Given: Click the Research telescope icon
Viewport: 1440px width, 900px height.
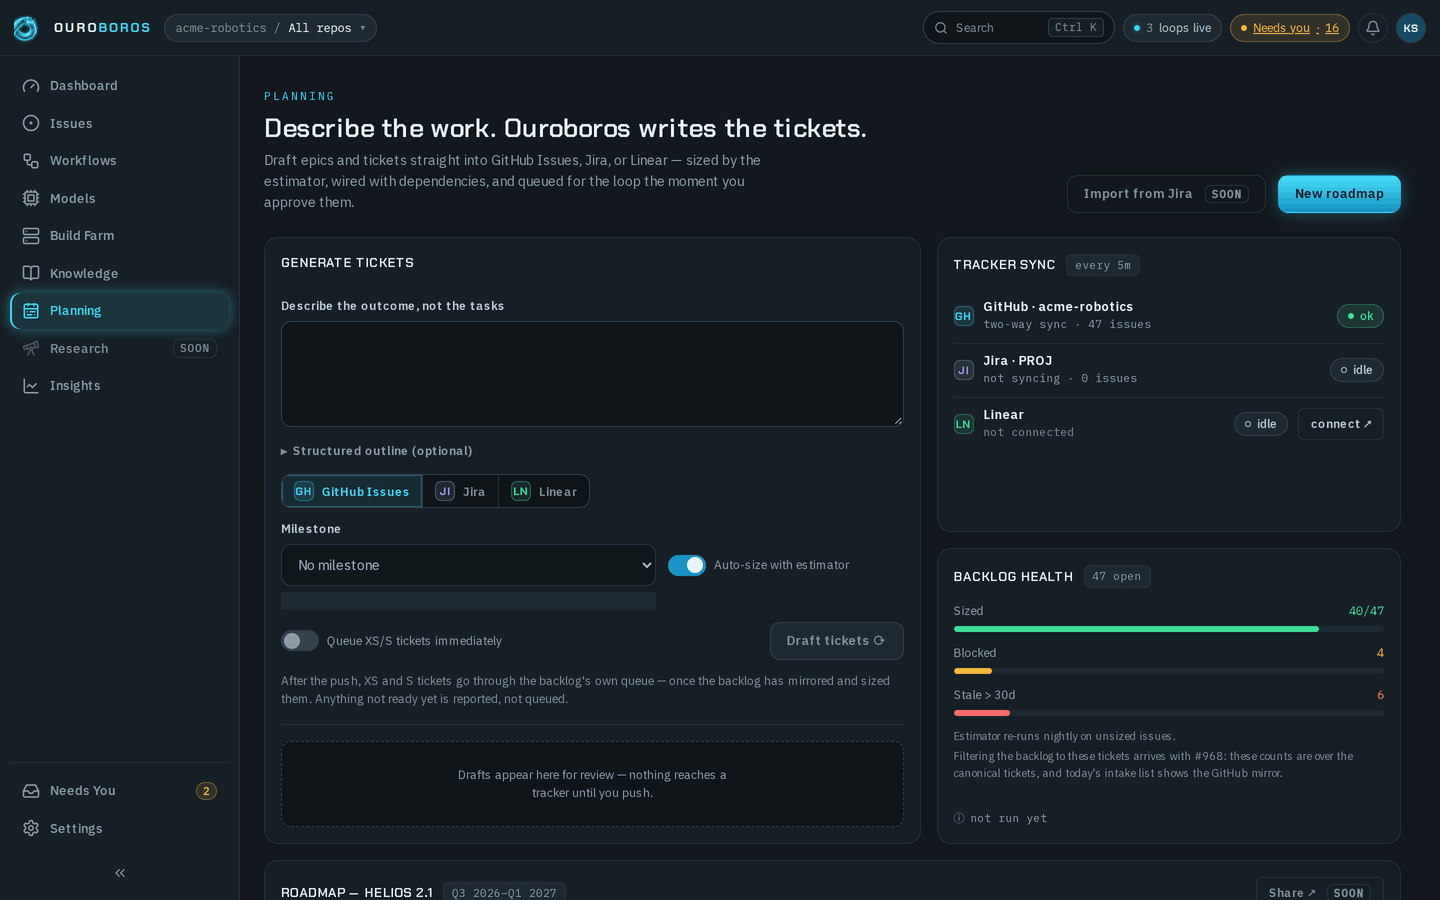Looking at the screenshot, I should 31,348.
